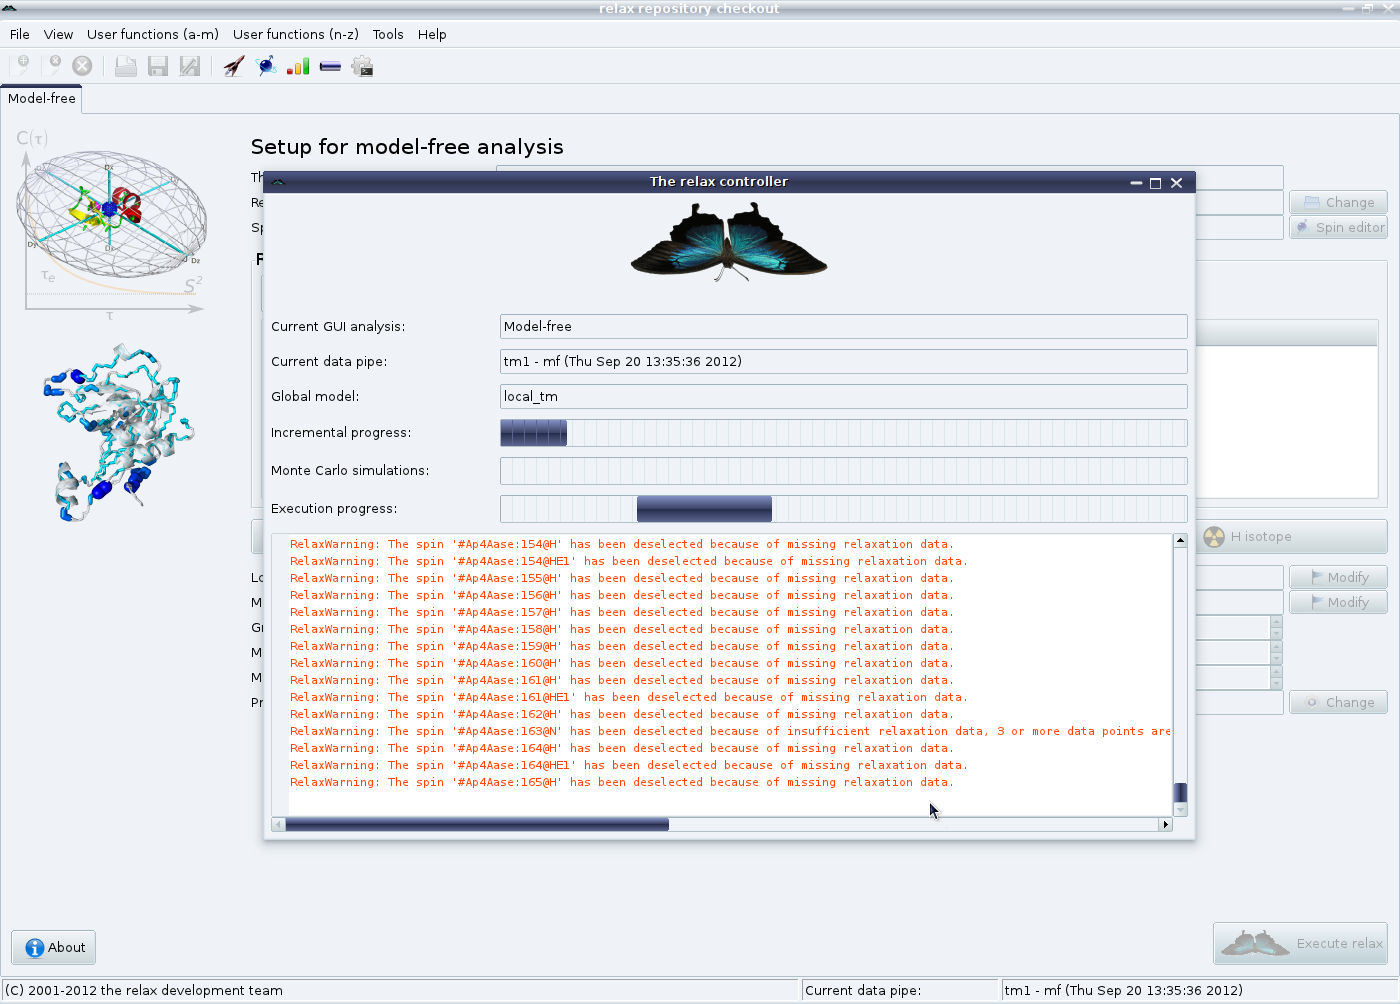
Task: Click the close all analyses X icon
Action: point(82,66)
